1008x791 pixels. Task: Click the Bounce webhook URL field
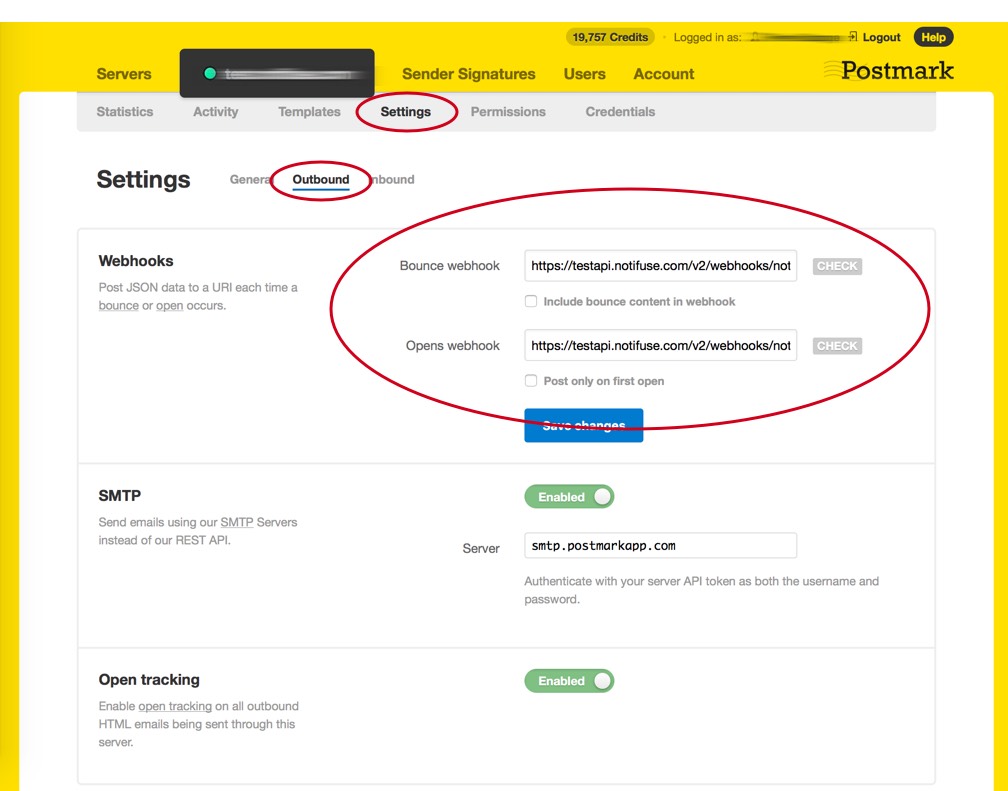coord(661,266)
